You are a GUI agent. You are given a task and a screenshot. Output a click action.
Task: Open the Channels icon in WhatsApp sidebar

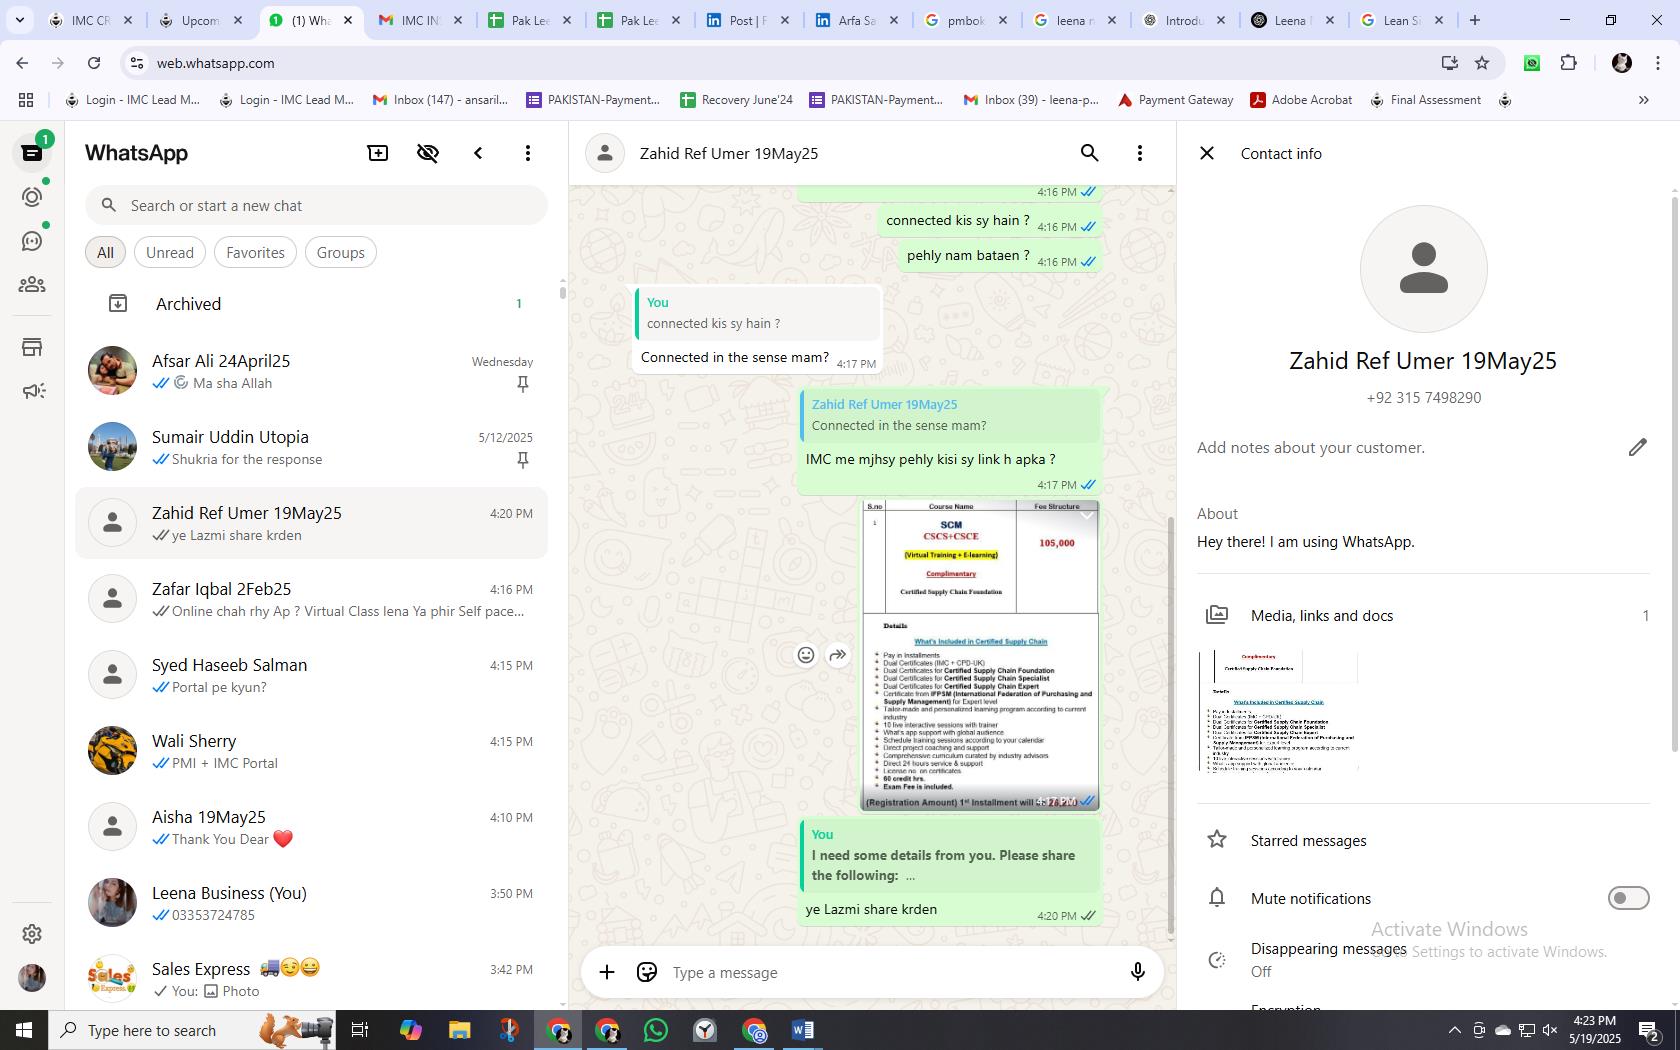coord(32,241)
